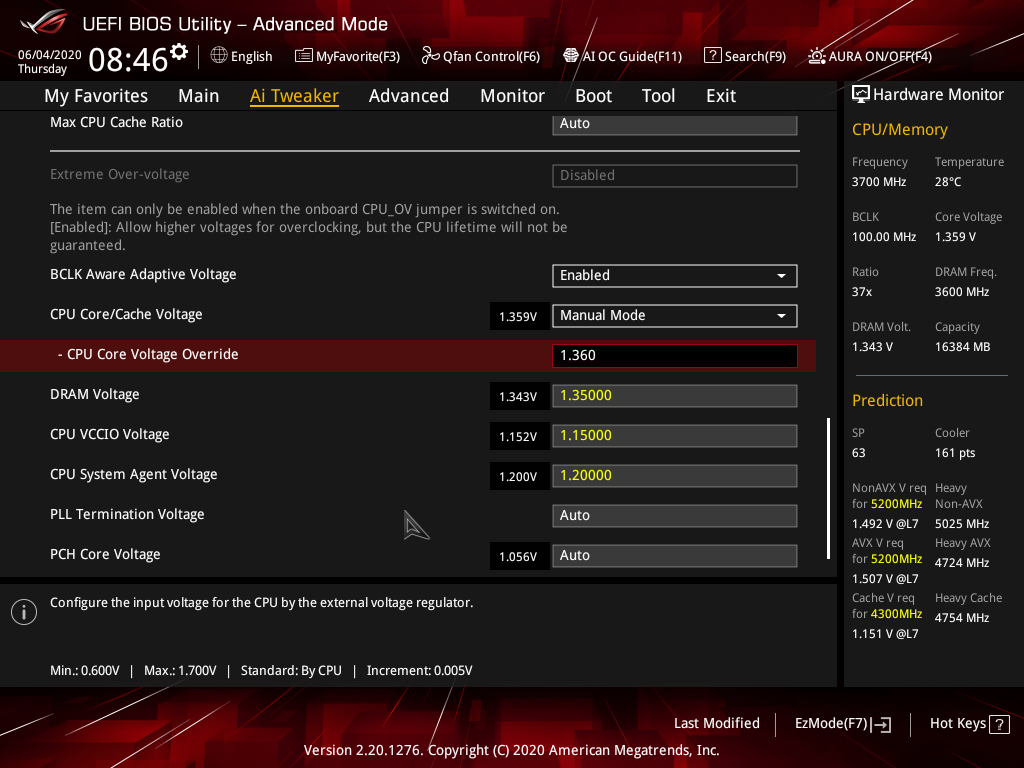The image size is (1024, 768).
Task: Open the Boot menu
Action: pos(593,95)
